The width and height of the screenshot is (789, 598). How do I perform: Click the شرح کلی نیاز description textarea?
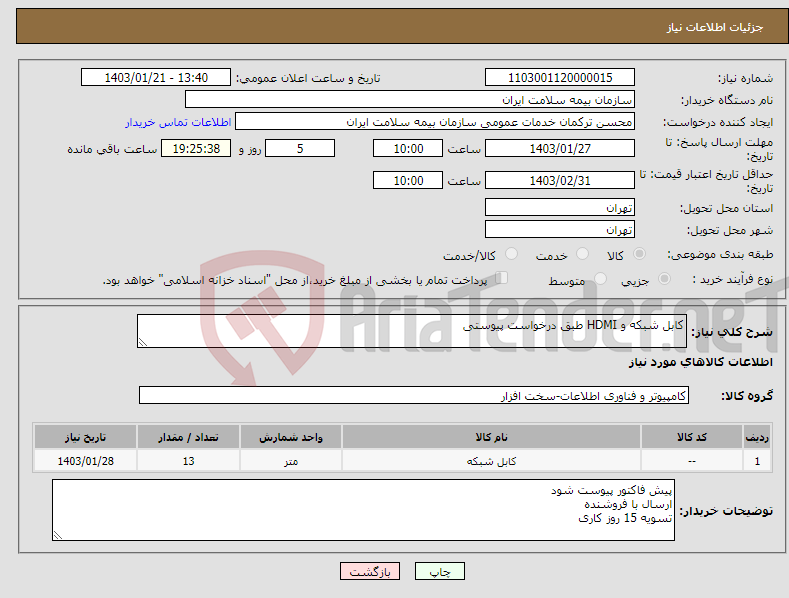pyautogui.click(x=412, y=331)
